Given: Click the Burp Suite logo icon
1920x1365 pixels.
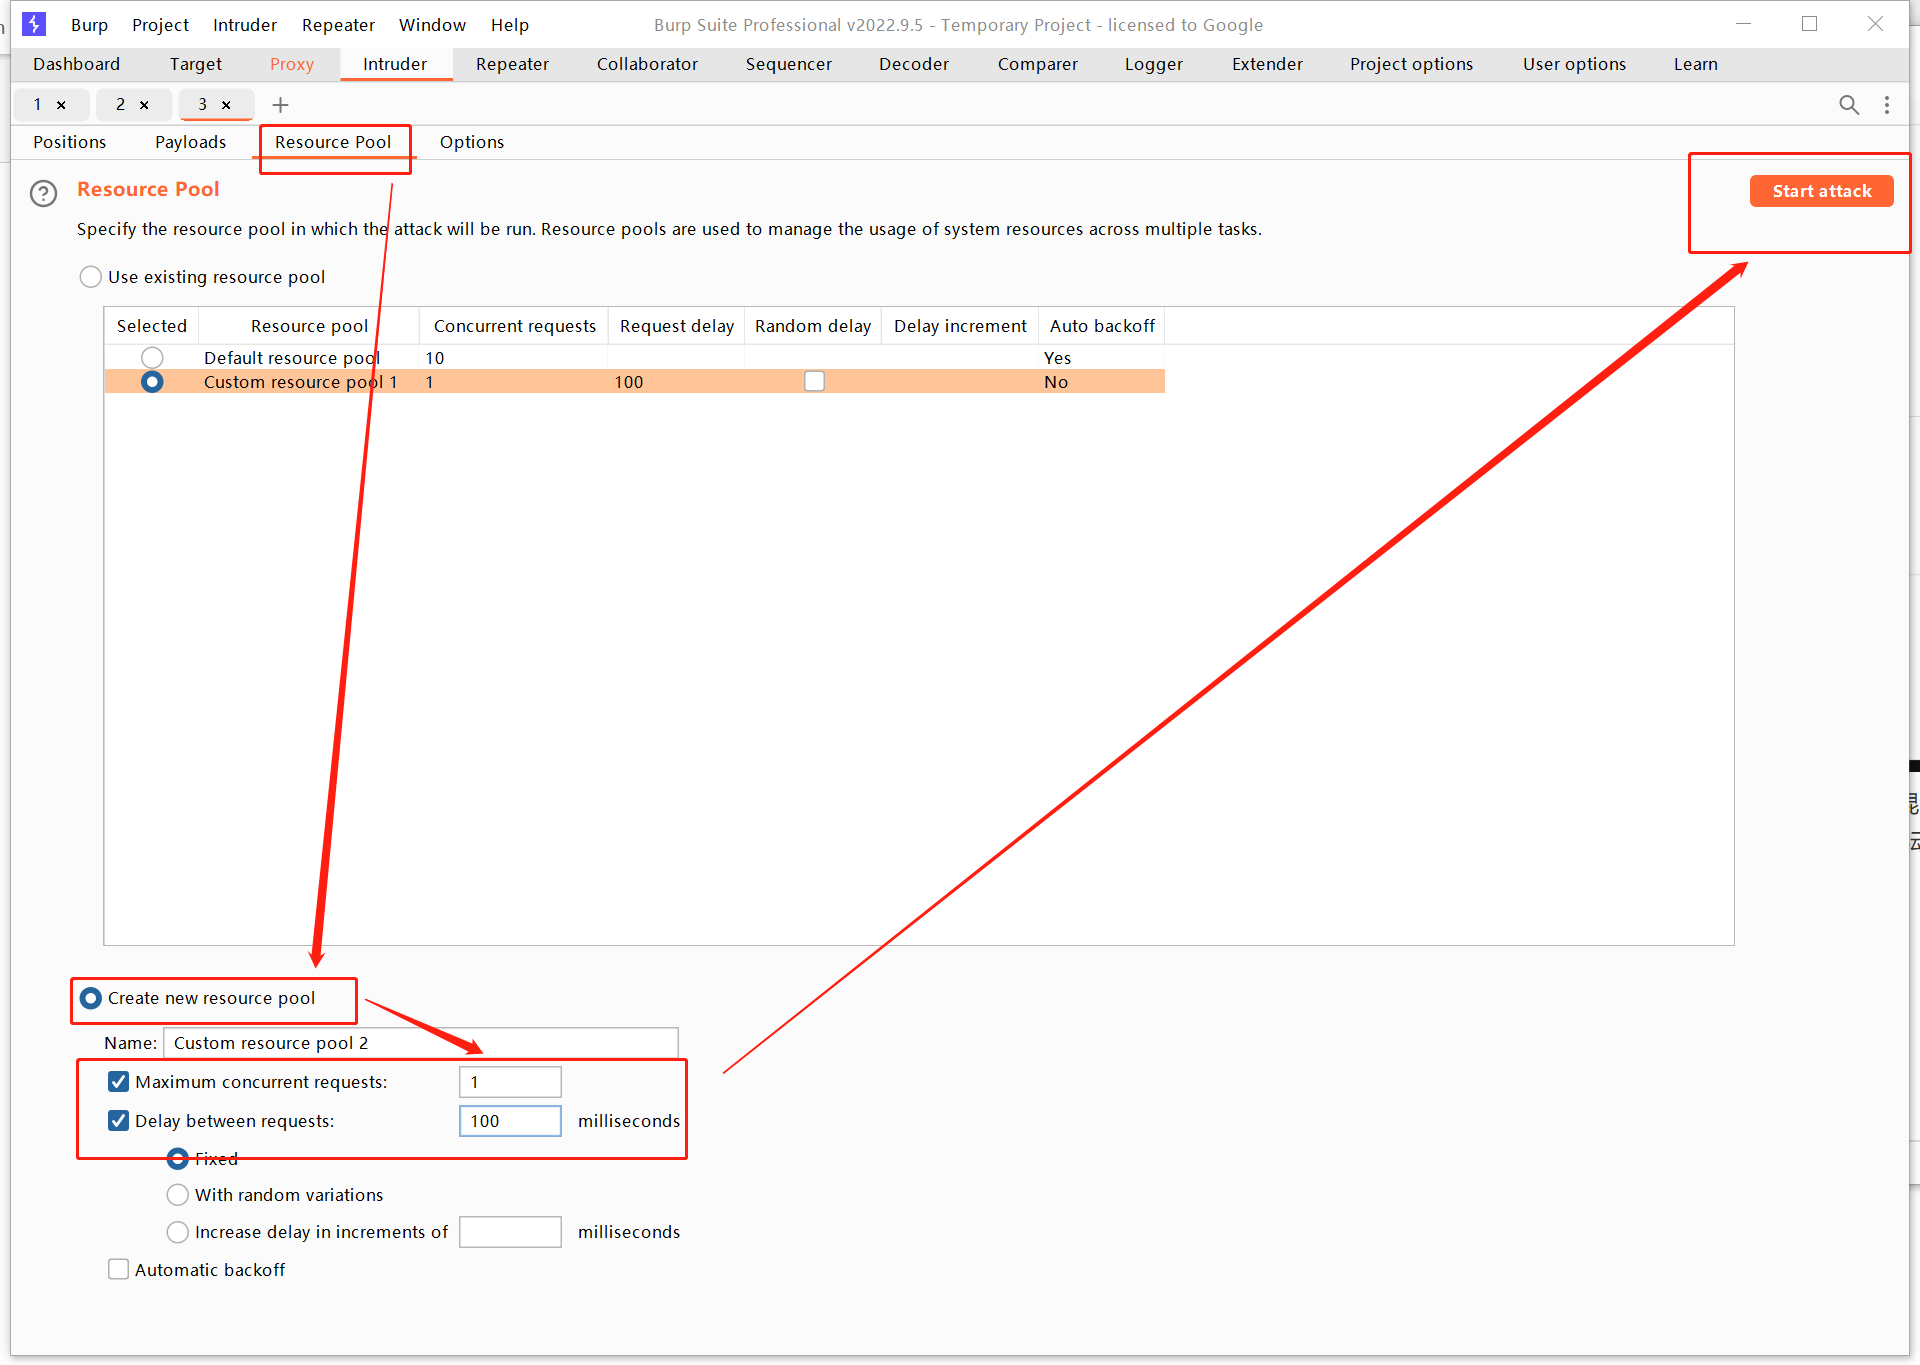Looking at the screenshot, I should coord(34,24).
